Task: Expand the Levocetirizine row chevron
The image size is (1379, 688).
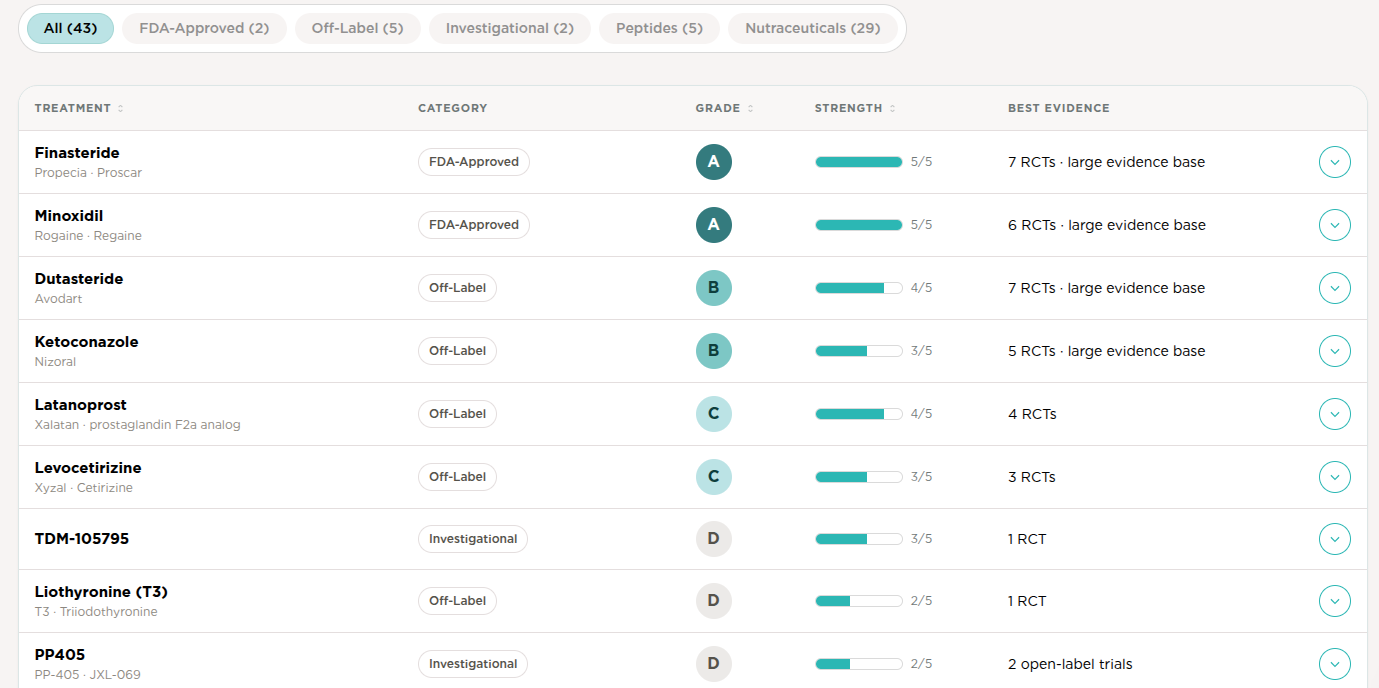Action: [x=1335, y=477]
